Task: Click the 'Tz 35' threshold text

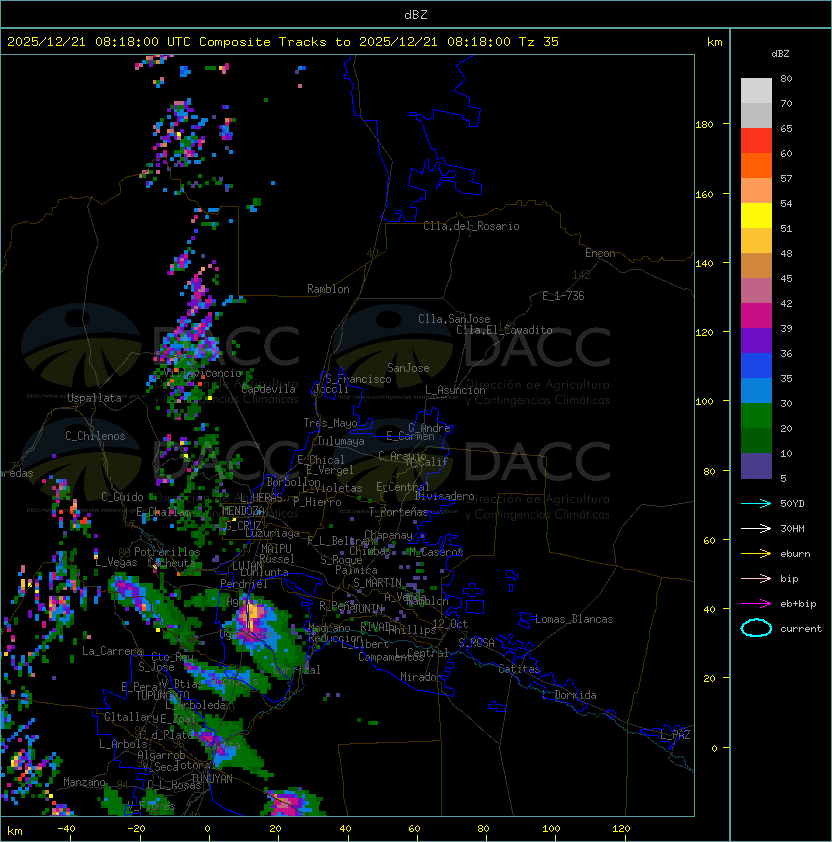Action: coord(539,42)
